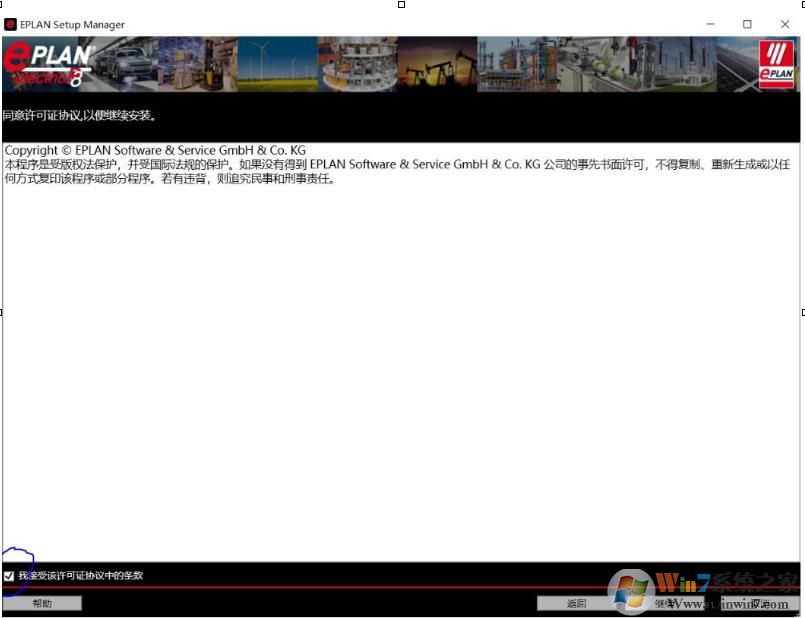
Task: Click the red EPLAN logo badge
Action: [776, 64]
